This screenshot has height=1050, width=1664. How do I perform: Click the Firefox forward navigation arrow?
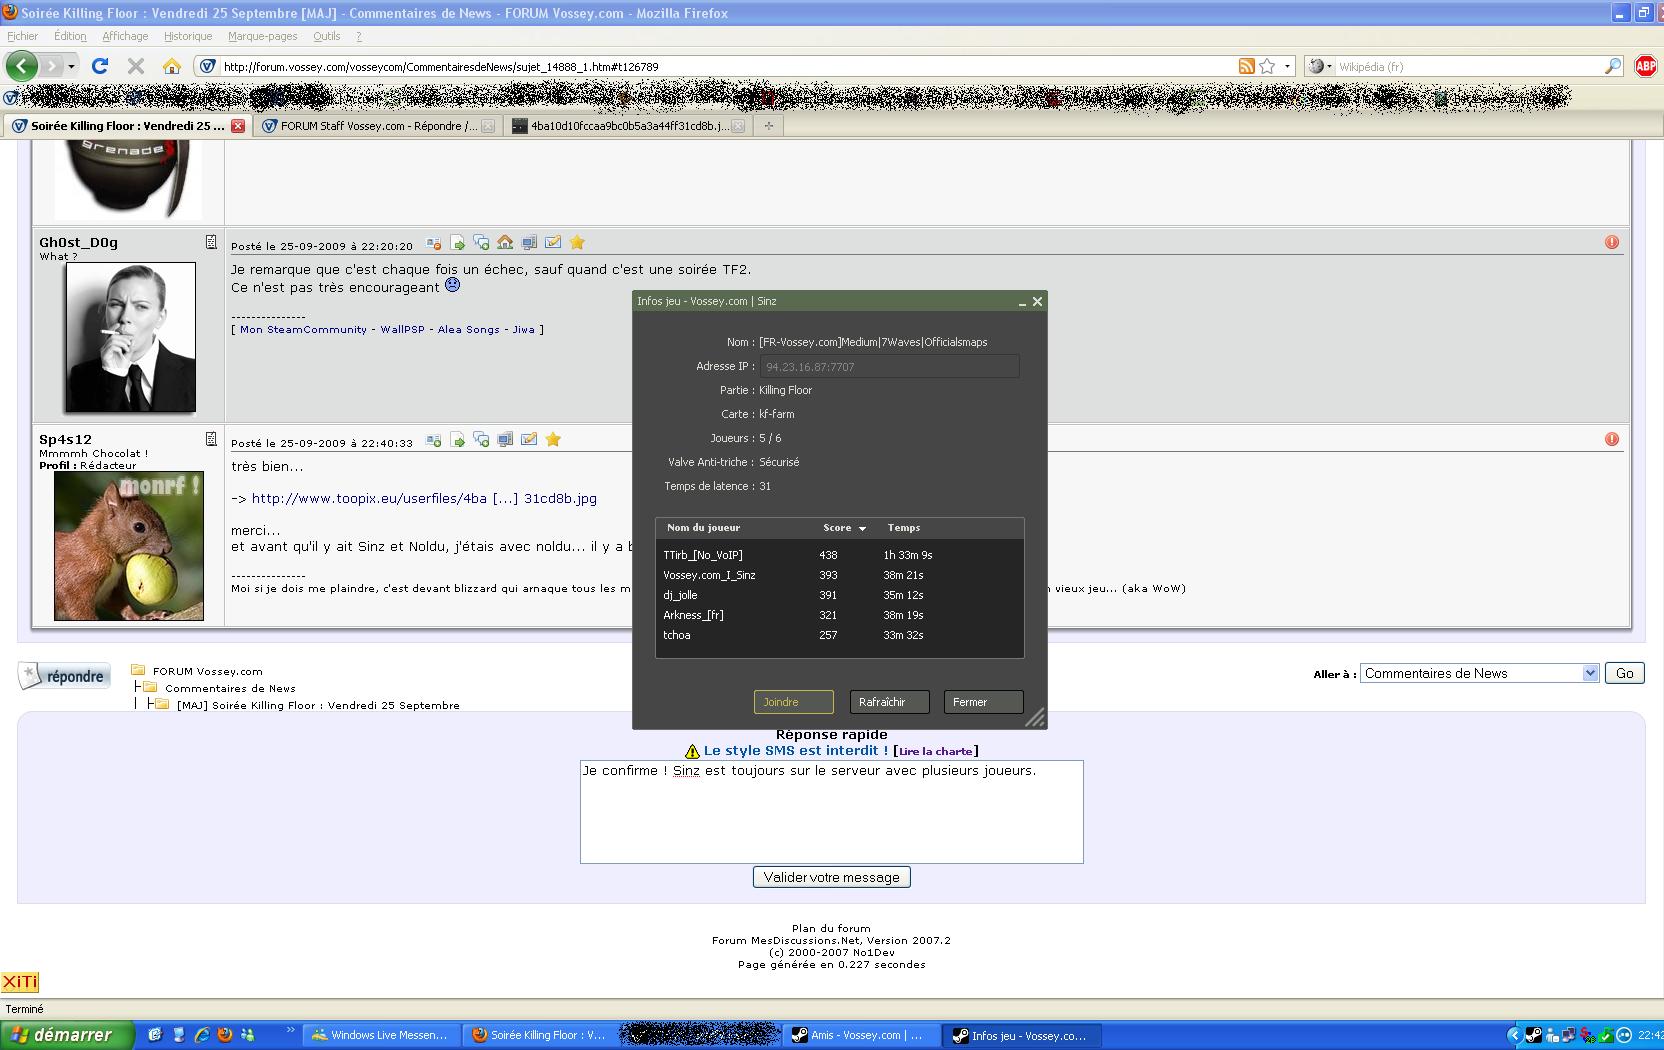coord(51,66)
